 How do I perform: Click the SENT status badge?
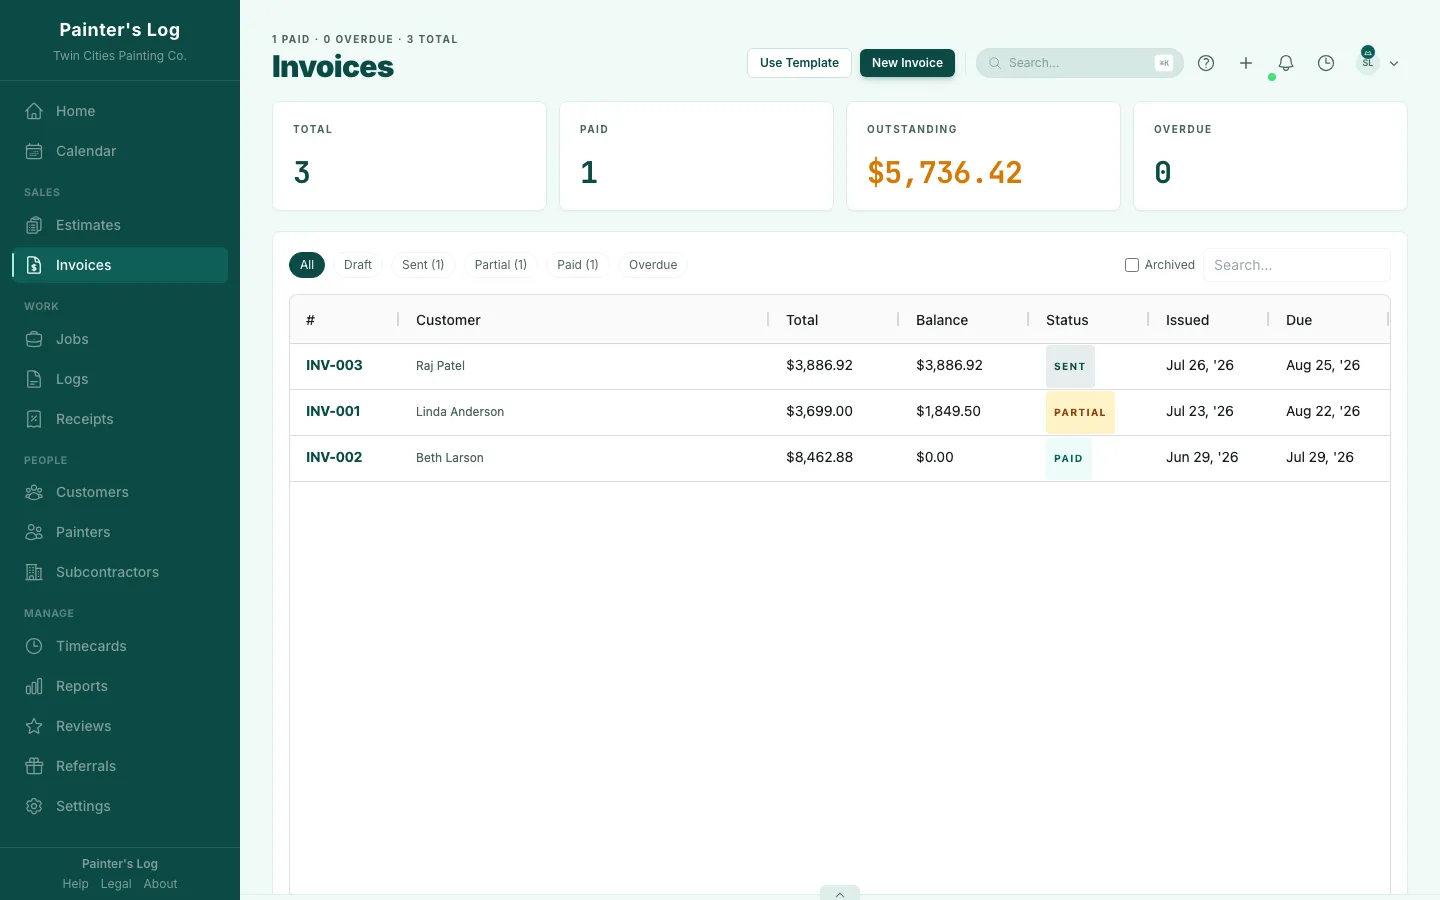pyautogui.click(x=1070, y=367)
